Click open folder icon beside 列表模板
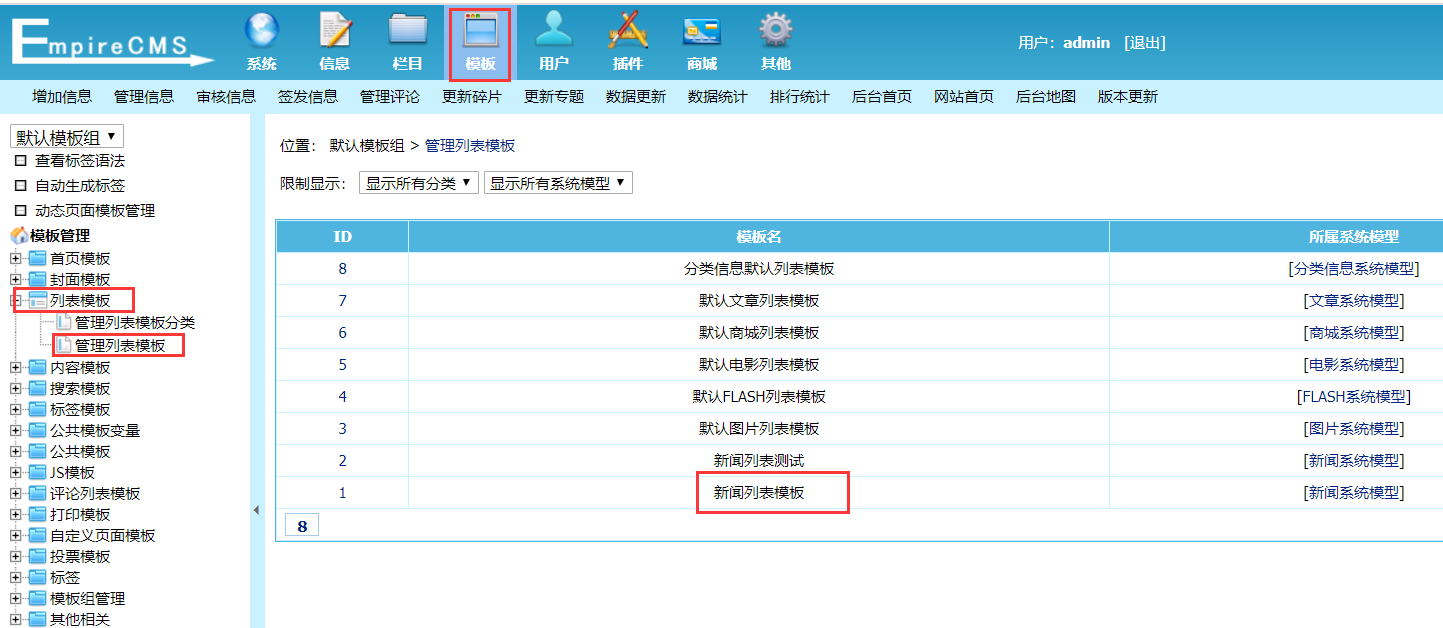This screenshot has height=628, width=1443. click(38, 300)
